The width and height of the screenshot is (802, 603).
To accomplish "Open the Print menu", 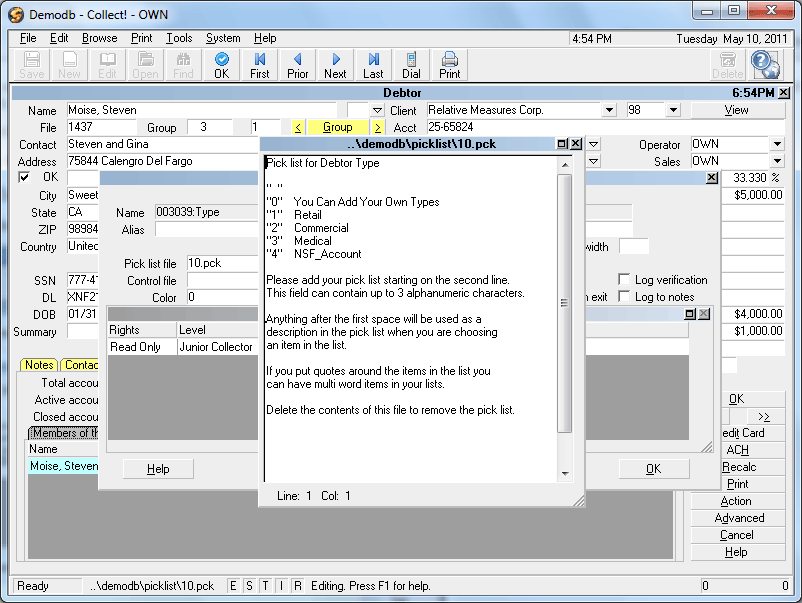I will [141, 38].
